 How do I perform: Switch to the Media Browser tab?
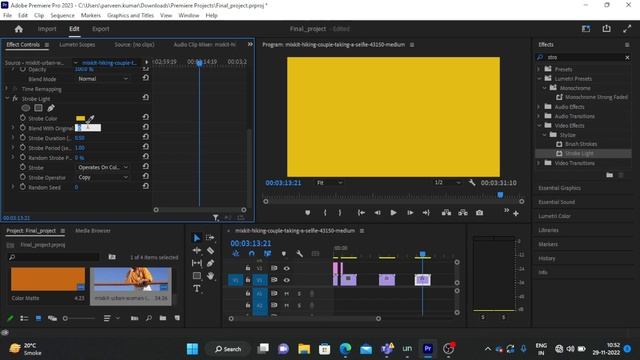[93, 231]
